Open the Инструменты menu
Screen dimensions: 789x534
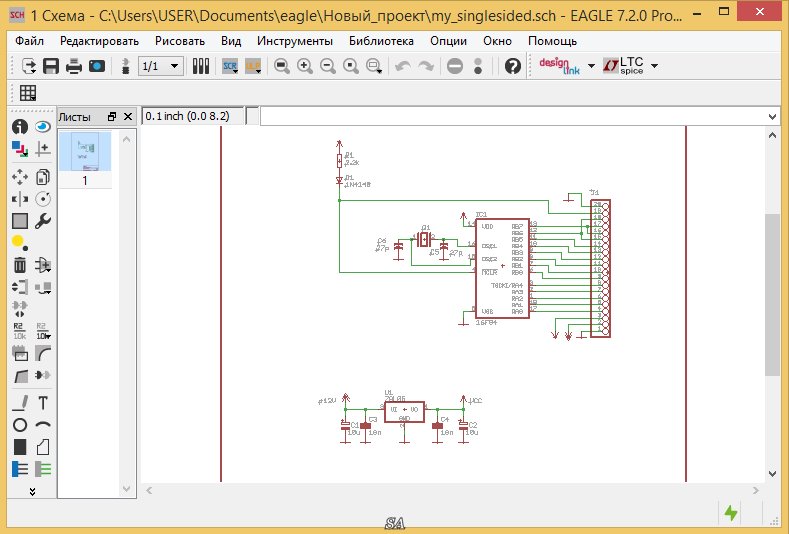294,41
